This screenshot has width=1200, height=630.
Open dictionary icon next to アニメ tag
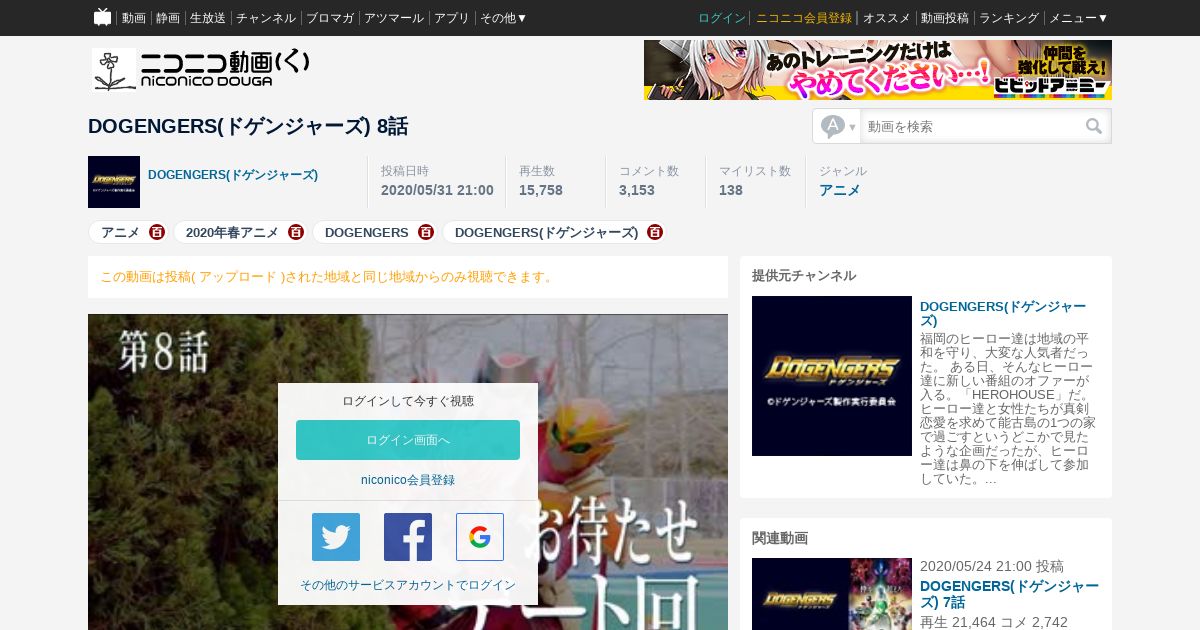157,232
